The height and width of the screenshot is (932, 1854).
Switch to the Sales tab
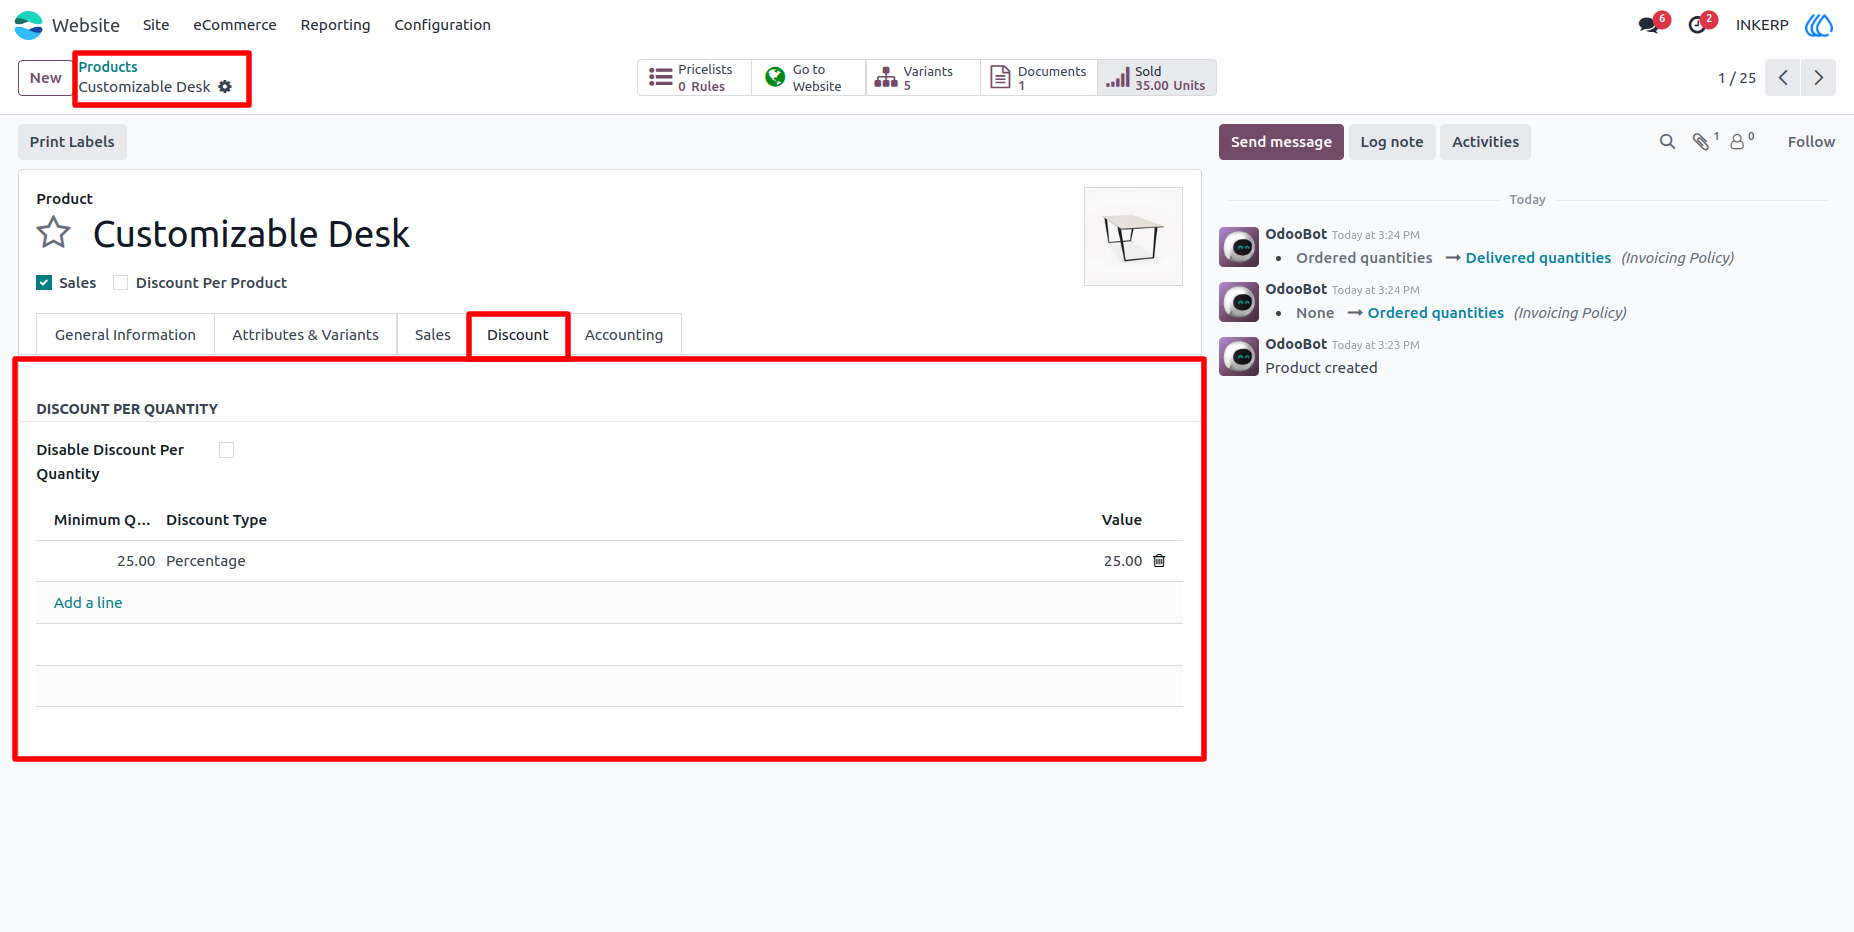[433, 335]
